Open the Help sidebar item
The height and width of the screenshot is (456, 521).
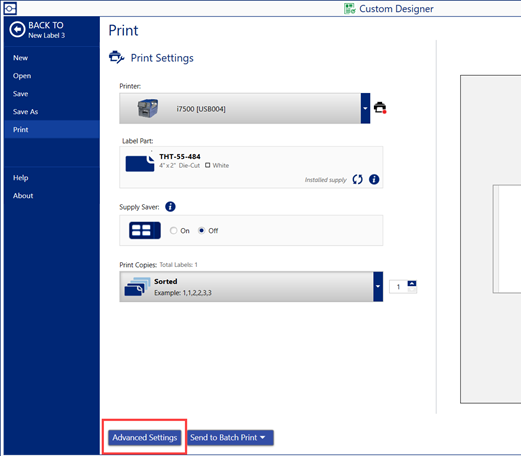21,178
